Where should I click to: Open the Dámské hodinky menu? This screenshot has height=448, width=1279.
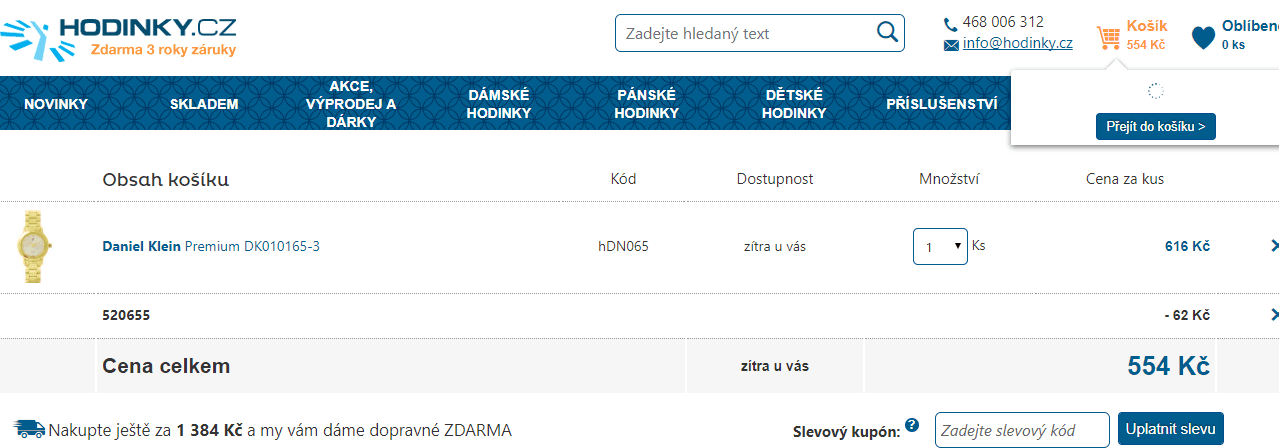pos(499,104)
